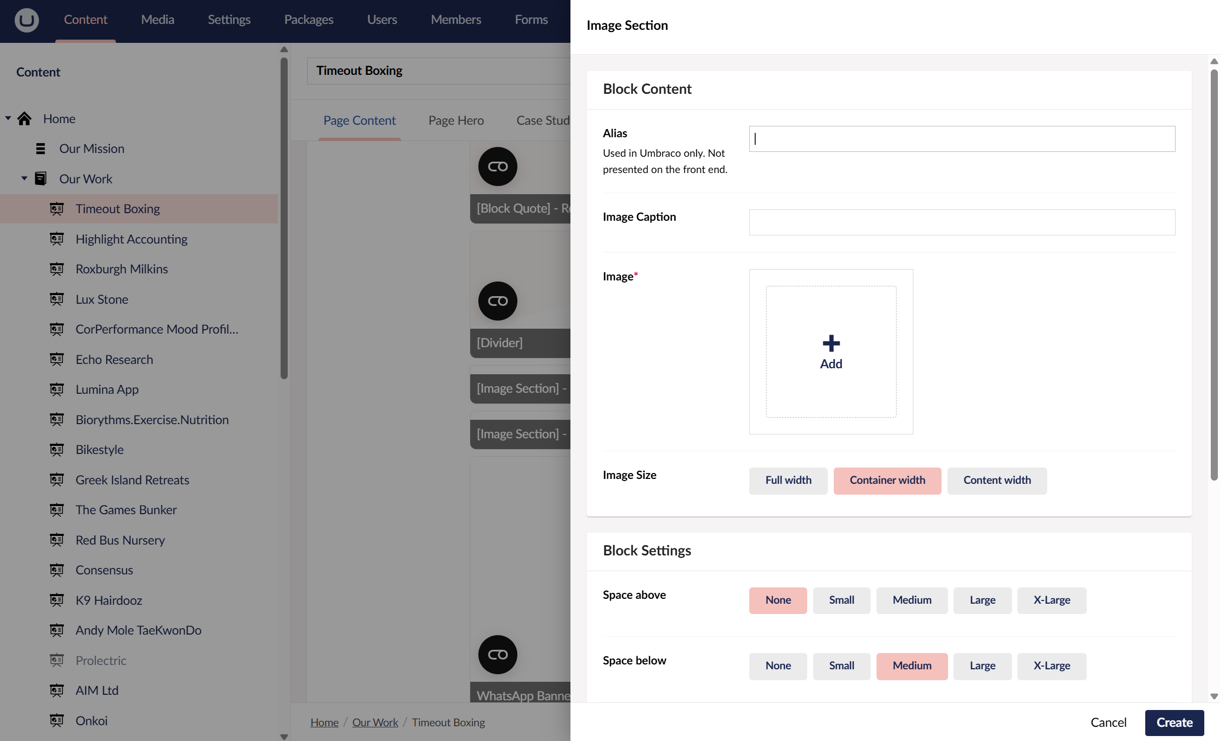Click the link icon on the Divider block
1220x741 pixels.
(x=497, y=300)
